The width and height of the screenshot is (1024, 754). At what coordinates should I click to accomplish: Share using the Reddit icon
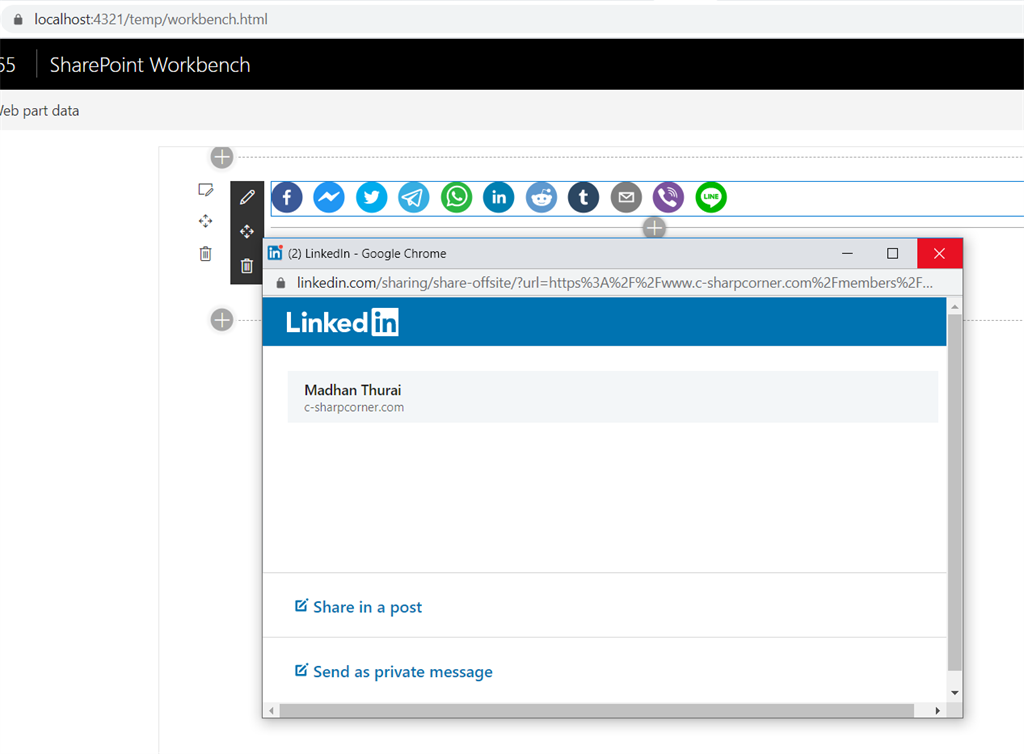[x=542, y=198]
